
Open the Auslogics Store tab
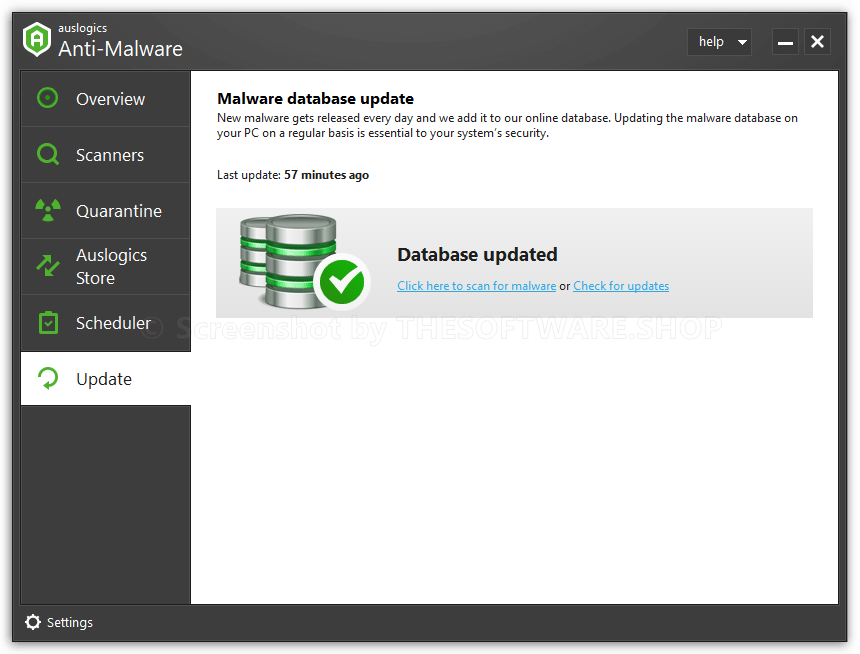pos(106,267)
